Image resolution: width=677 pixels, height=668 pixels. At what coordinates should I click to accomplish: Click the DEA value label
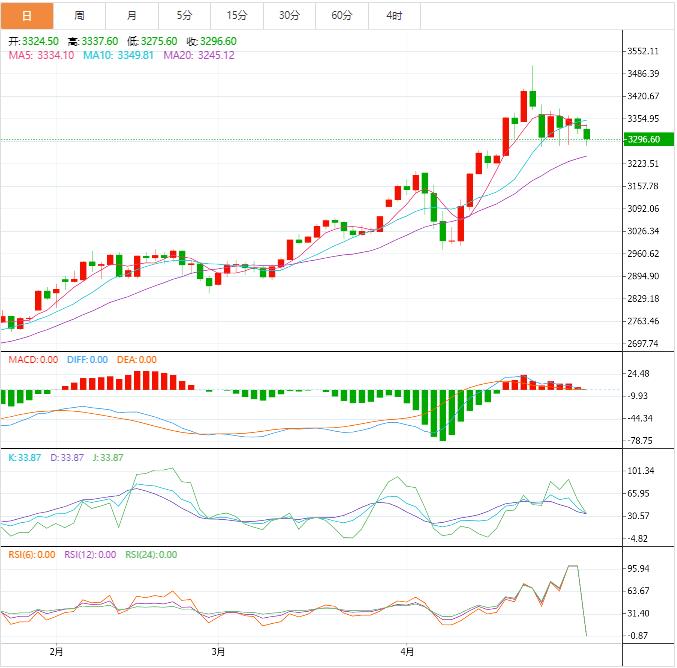pos(138,359)
